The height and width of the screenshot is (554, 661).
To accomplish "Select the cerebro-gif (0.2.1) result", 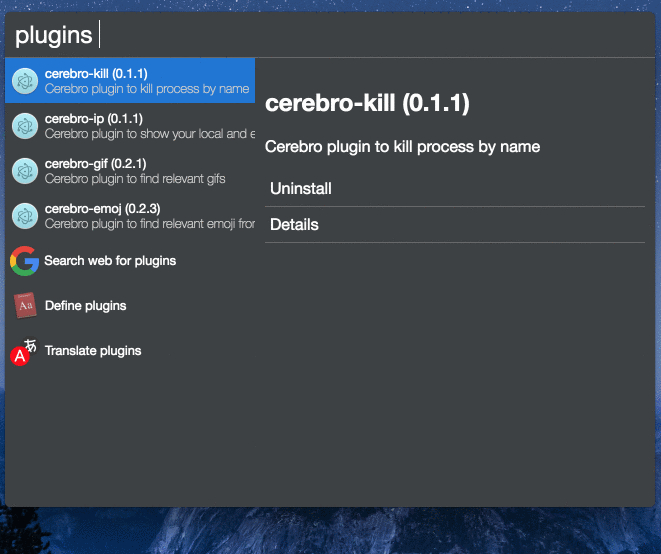I will pyautogui.click(x=130, y=171).
